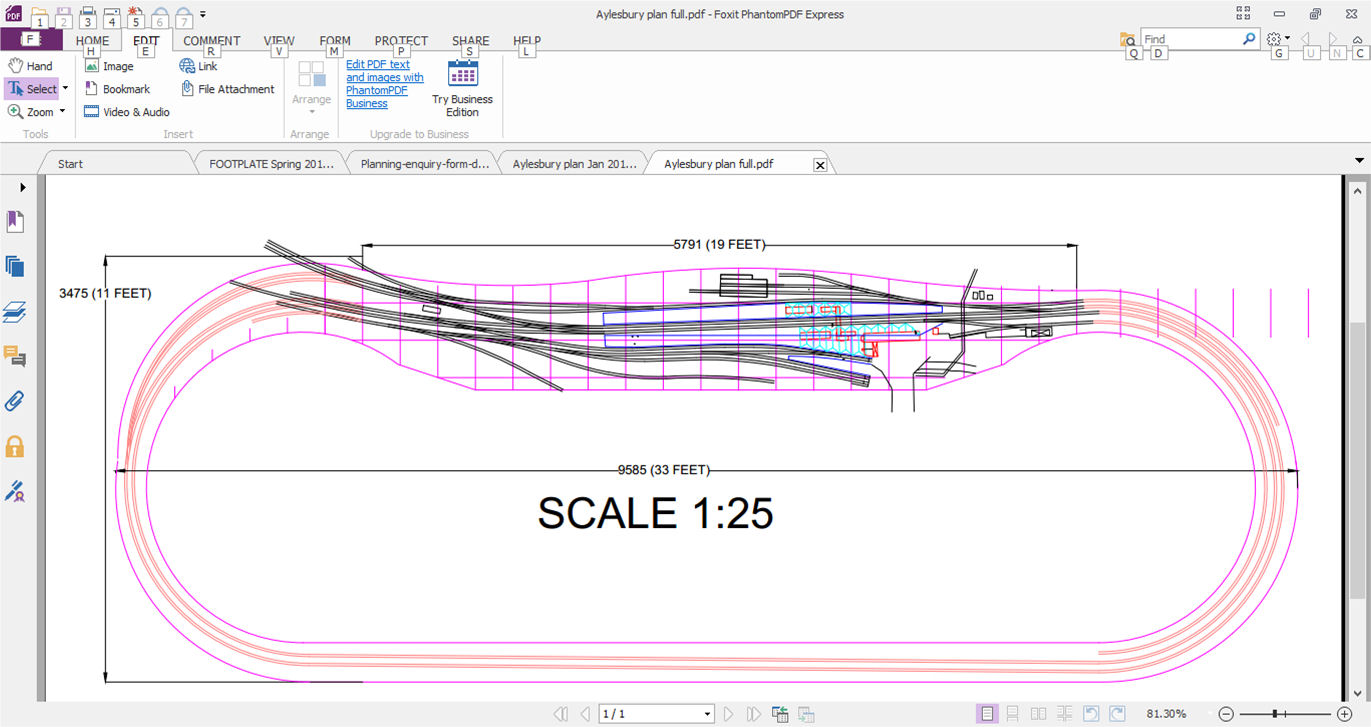This screenshot has width=1371, height=727.
Task: Switch to the COMMENT ribbon tab
Action: pos(211,41)
